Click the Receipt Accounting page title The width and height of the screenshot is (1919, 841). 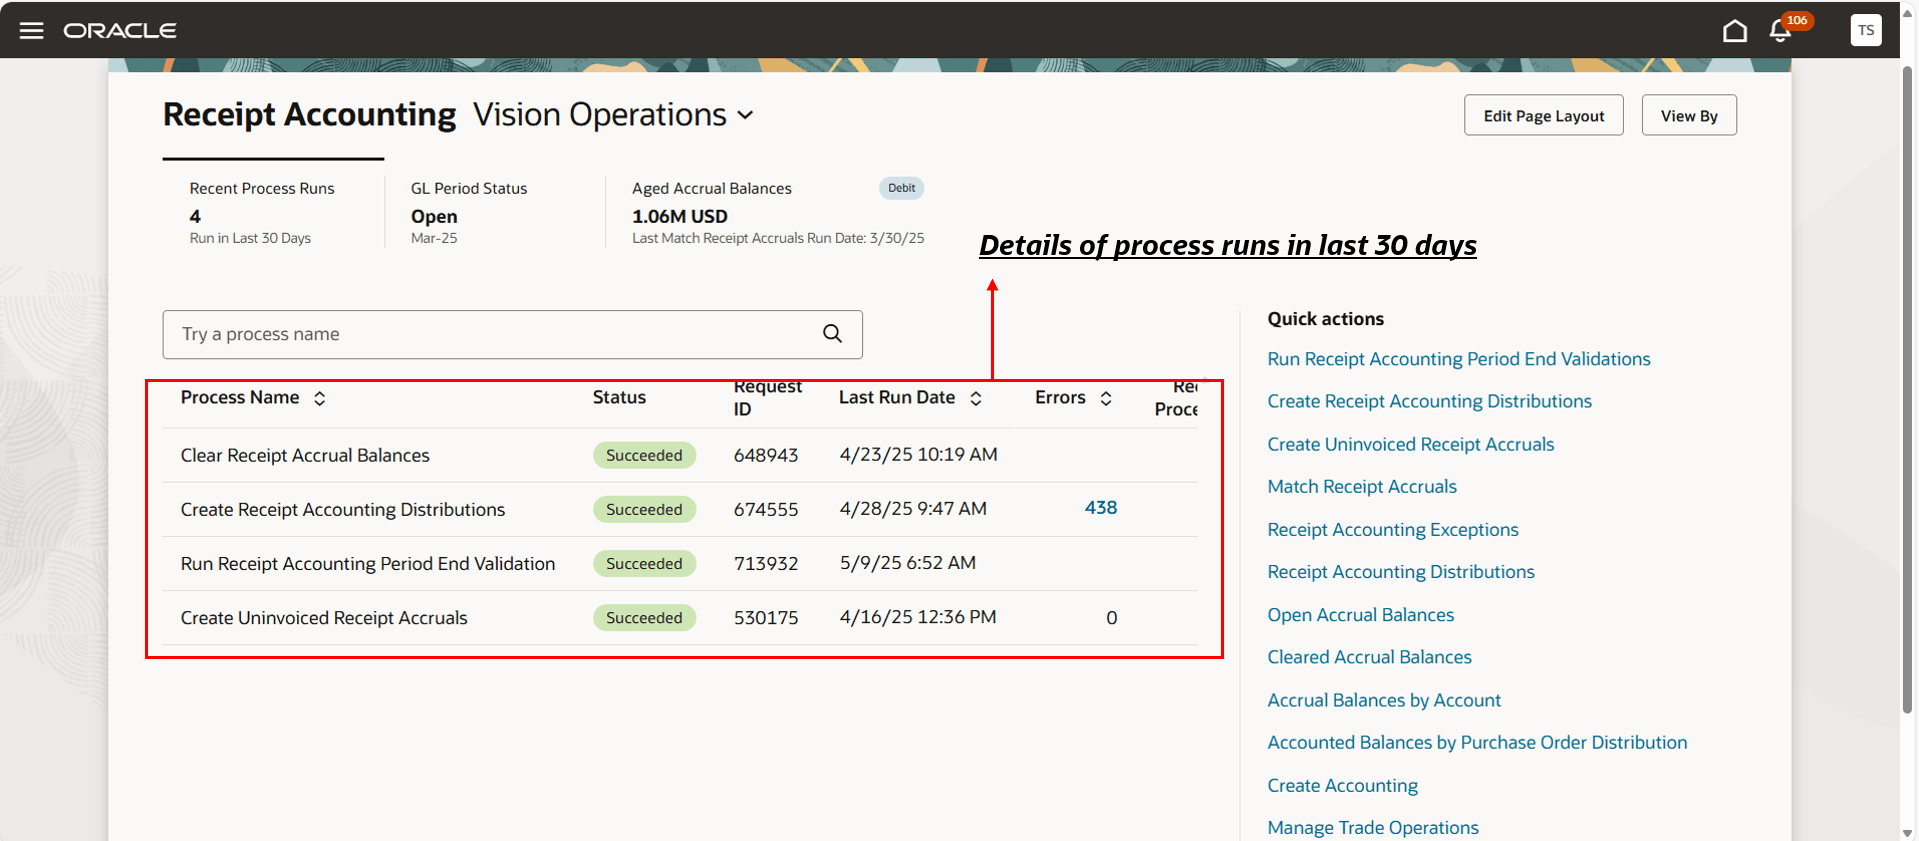tap(309, 115)
